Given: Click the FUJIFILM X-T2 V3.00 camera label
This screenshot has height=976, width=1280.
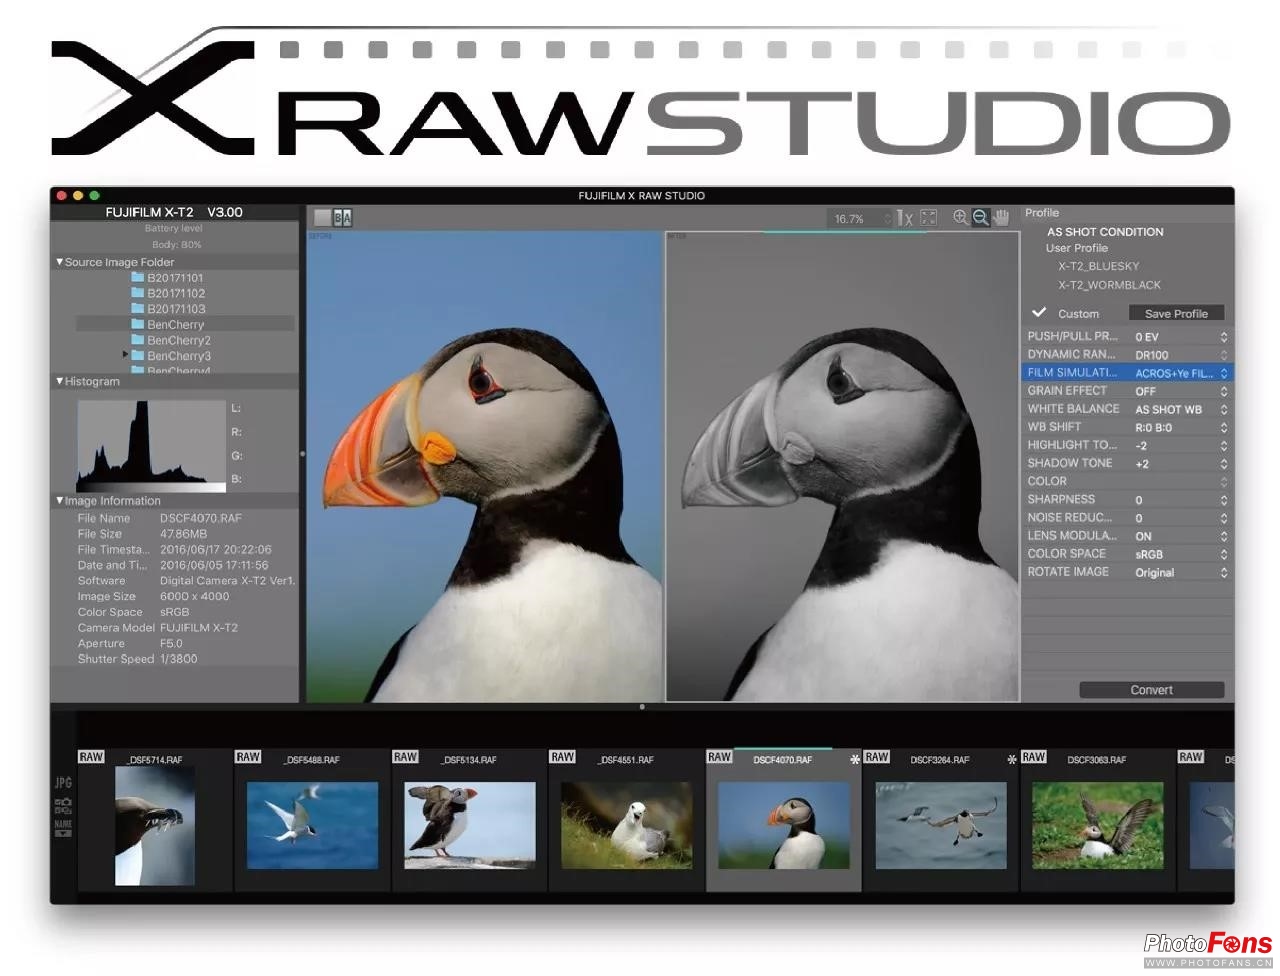Looking at the screenshot, I should coord(174,212).
